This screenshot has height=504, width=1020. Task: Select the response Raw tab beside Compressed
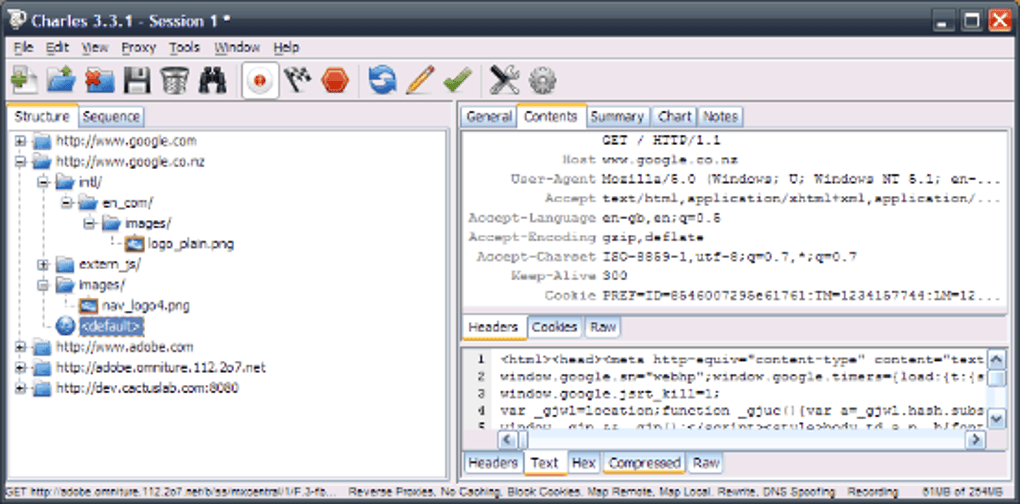click(706, 463)
